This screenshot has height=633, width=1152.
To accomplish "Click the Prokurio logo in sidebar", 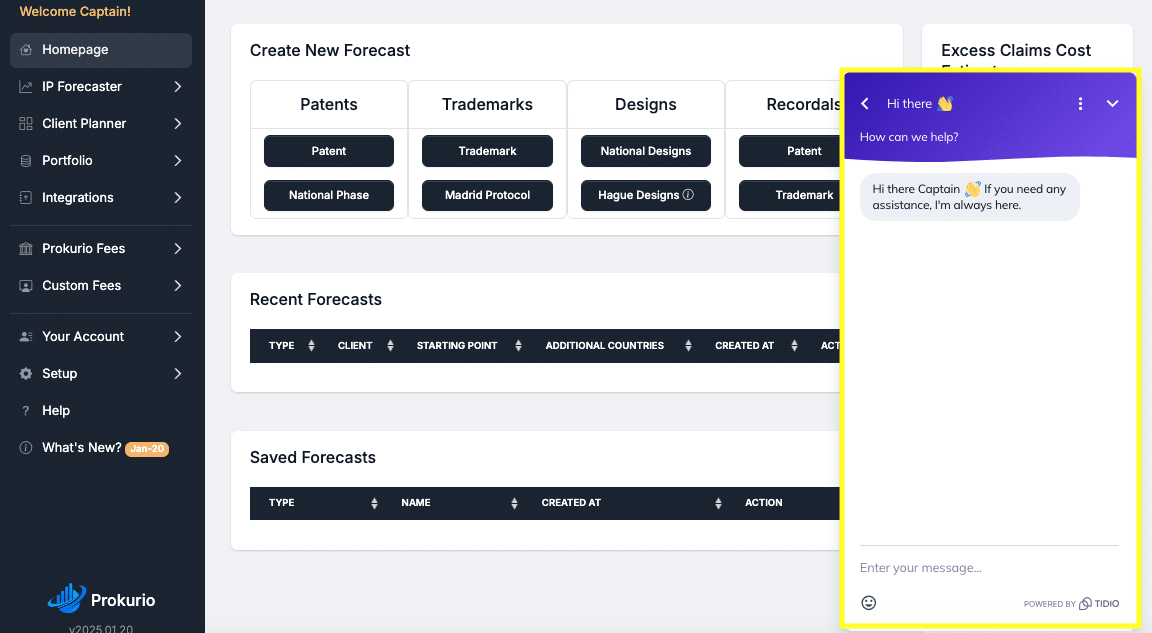I will tap(101, 598).
